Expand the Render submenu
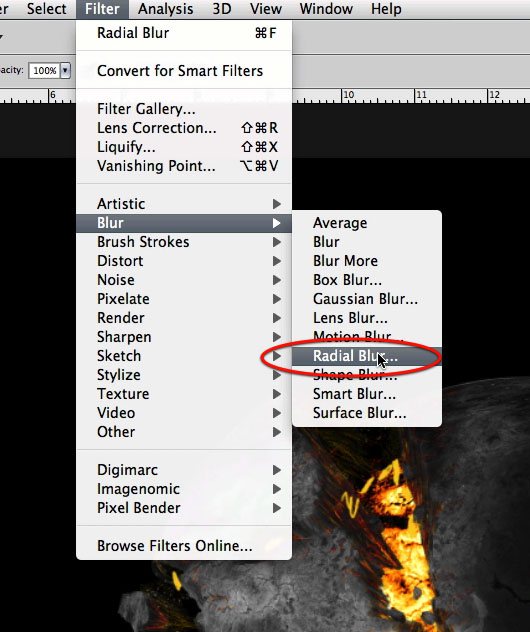Viewport: 530px width, 632px height. 184,318
